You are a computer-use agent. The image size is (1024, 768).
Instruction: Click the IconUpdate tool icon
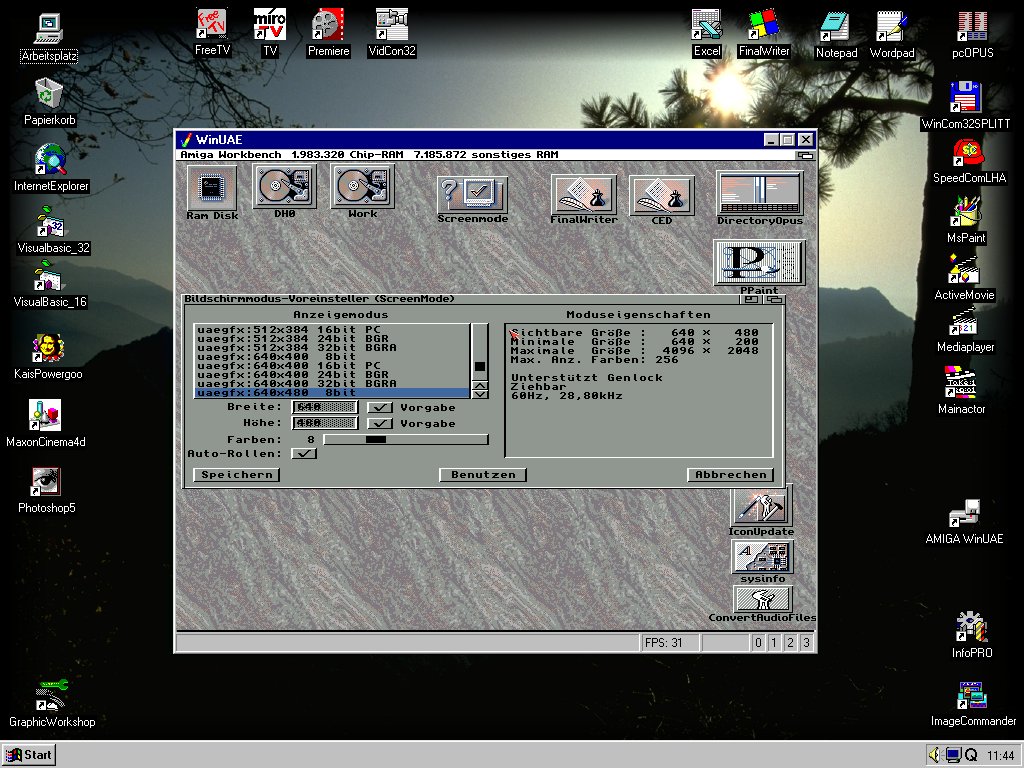coord(761,507)
